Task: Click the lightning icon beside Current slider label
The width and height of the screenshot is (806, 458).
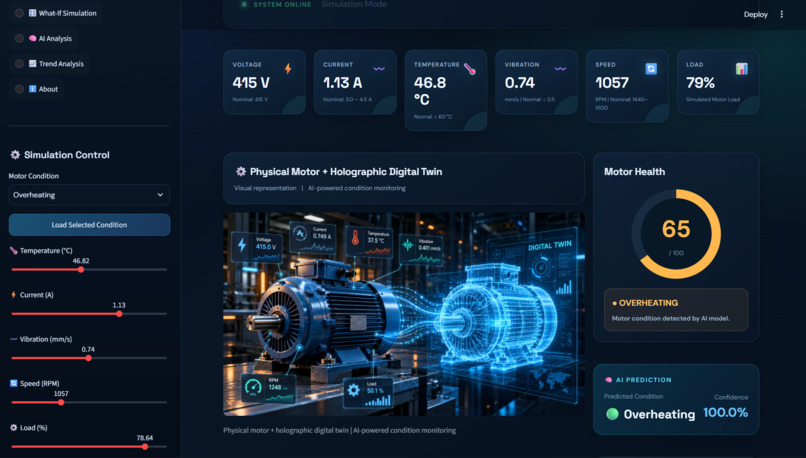Action: pyautogui.click(x=13, y=295)
